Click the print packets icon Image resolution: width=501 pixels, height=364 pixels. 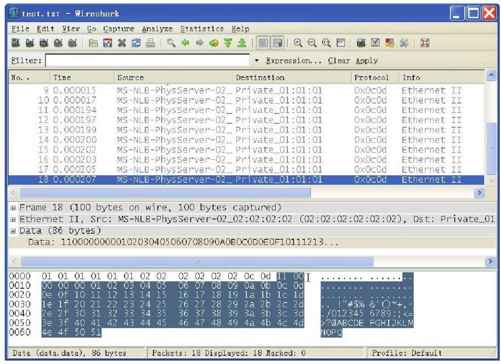pyautogui.click(x=150, y=43)
